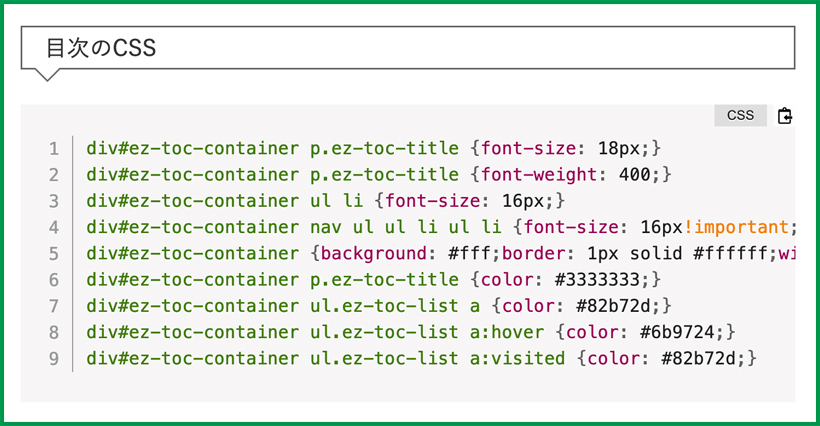This screenshot has height=426, width=820.
Task: Click line number 5 in the gutter
Action: tap(54, 253)
